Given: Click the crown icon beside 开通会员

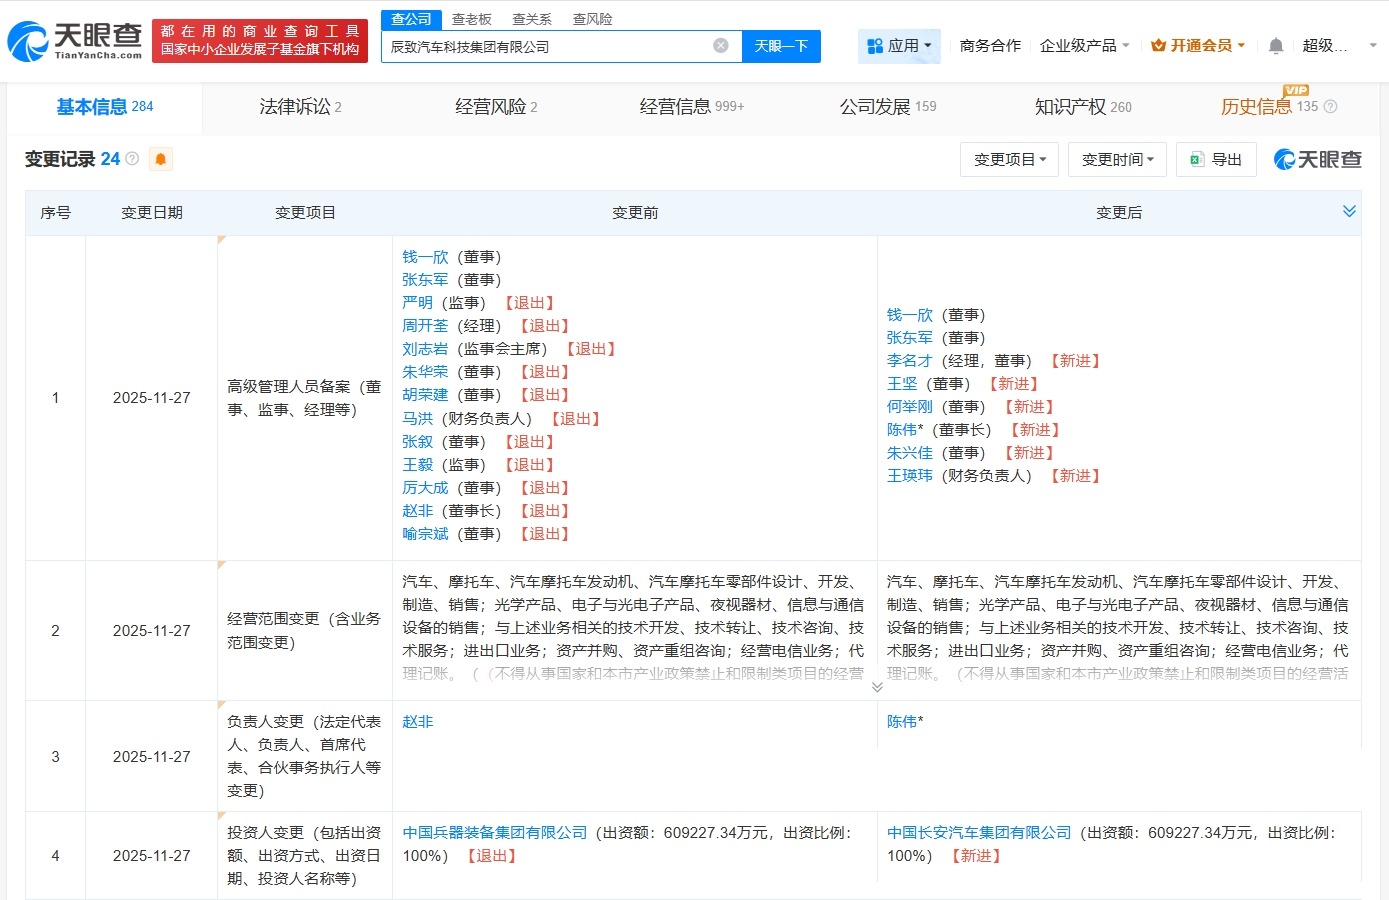Looking at the screenshot, I should click(1158, 45).
